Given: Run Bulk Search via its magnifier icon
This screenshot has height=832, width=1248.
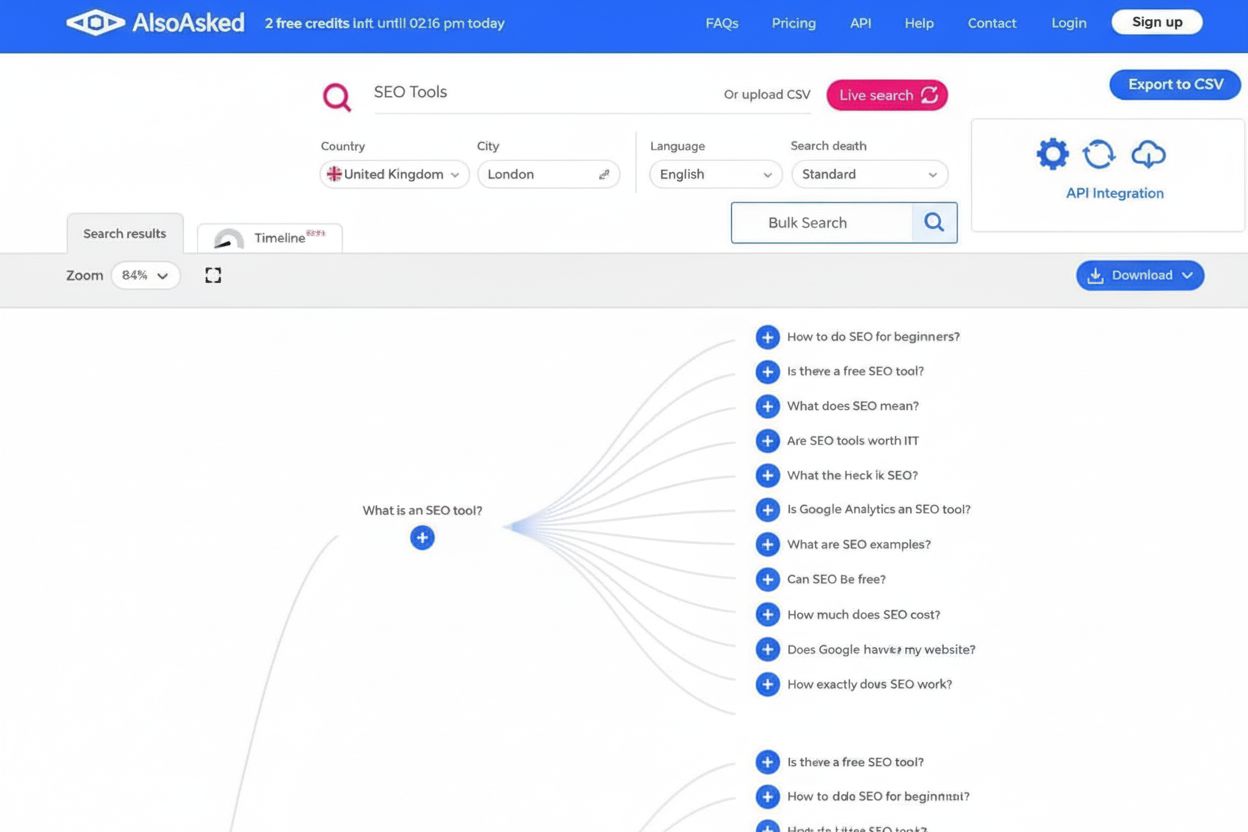Looking at the screenshot, I should tap(933, 222).
